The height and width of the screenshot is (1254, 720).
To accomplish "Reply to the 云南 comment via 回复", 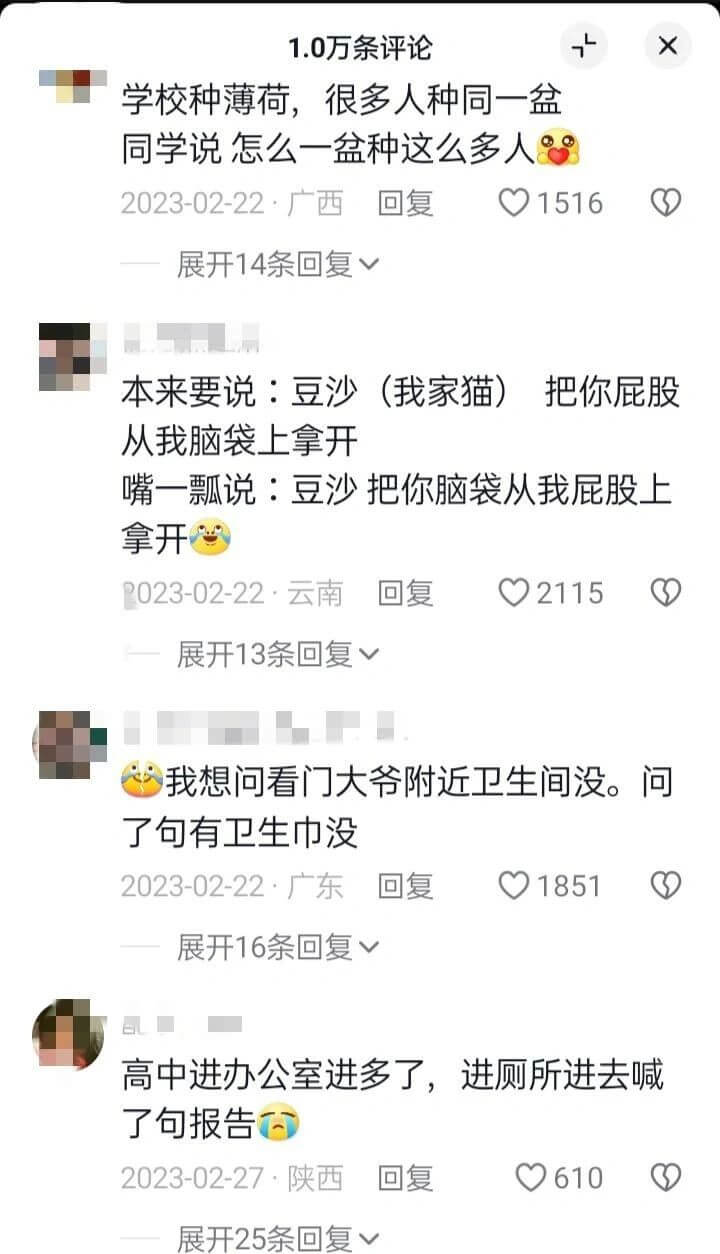I will (405, 593).
